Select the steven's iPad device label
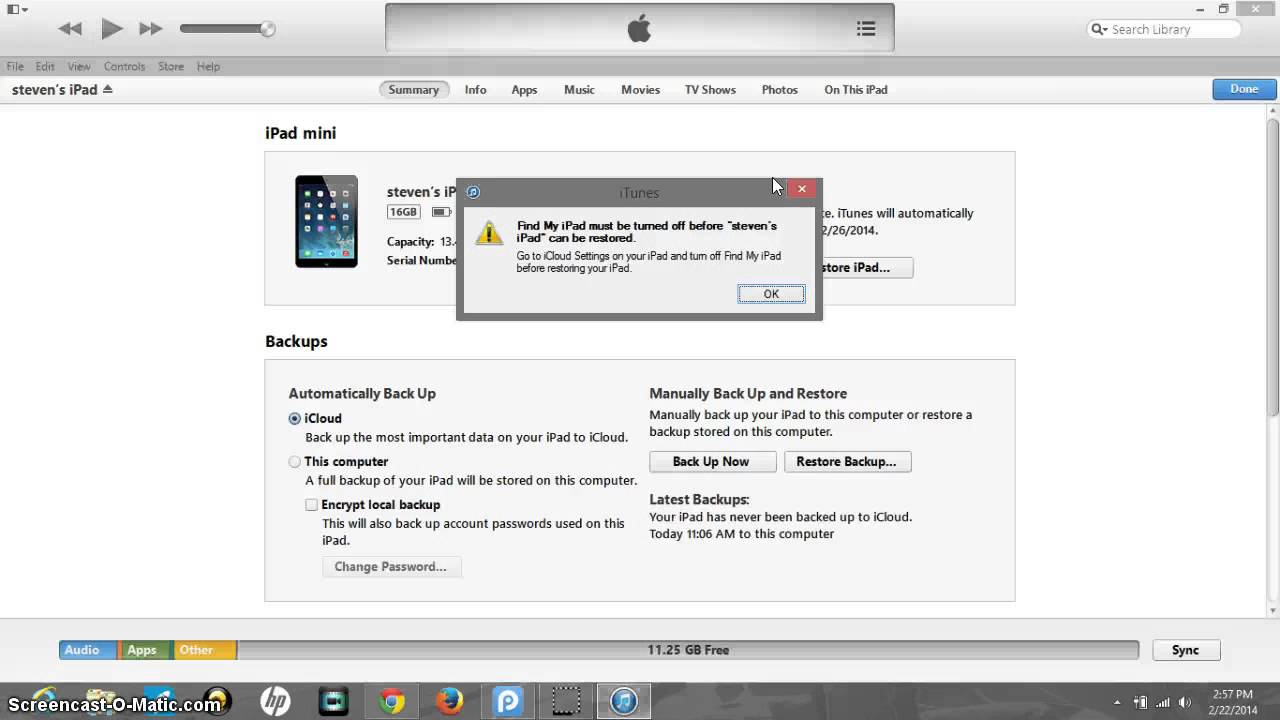Image resolution: width=1280 pixels, height=720 pixels. [x=55, y=89]
